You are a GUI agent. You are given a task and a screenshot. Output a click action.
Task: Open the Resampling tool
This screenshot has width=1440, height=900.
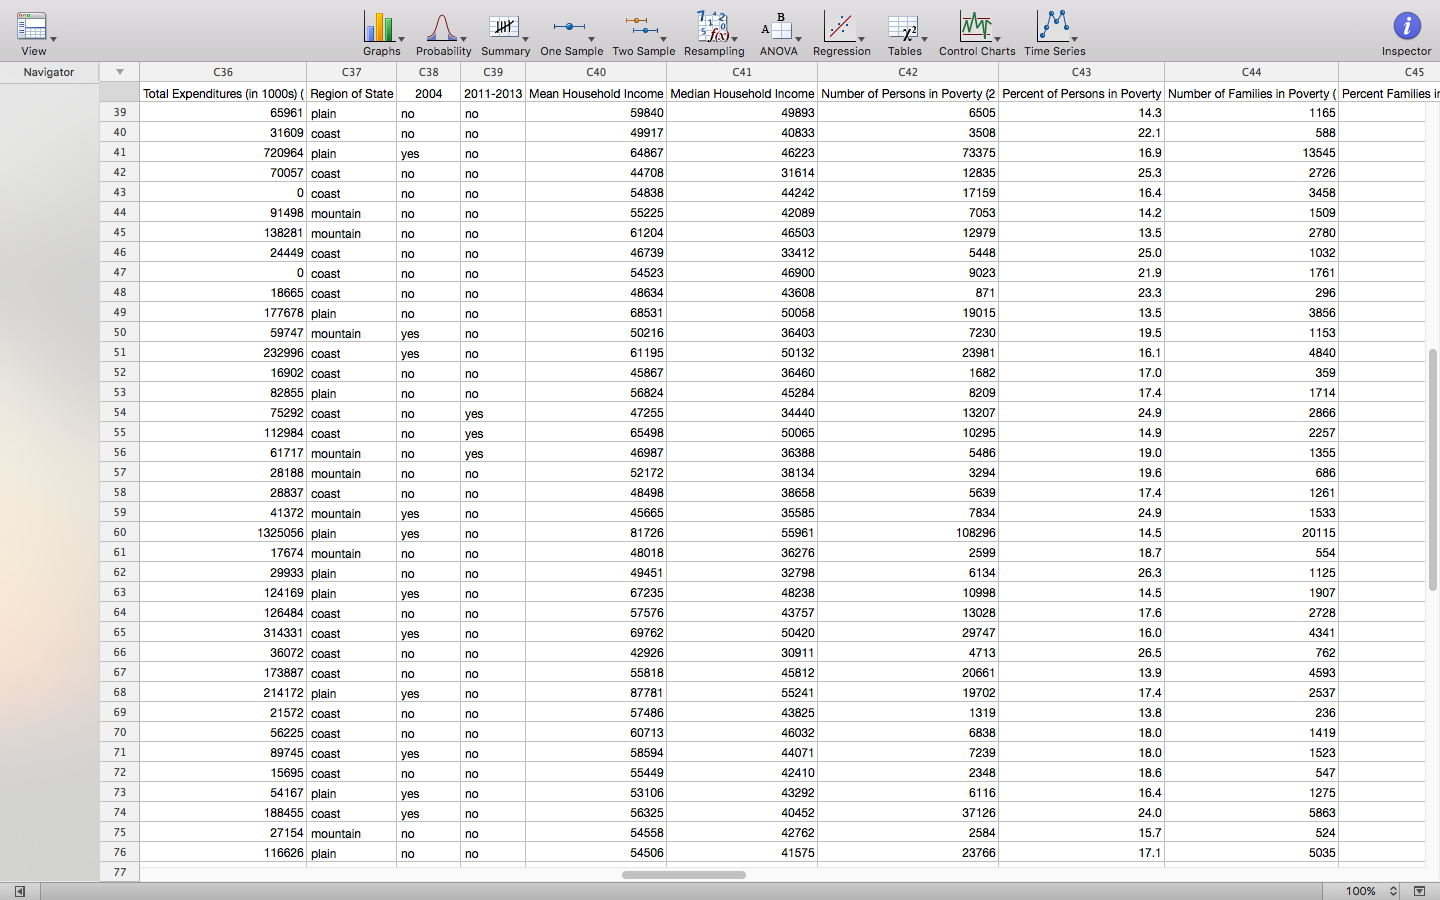714,33
